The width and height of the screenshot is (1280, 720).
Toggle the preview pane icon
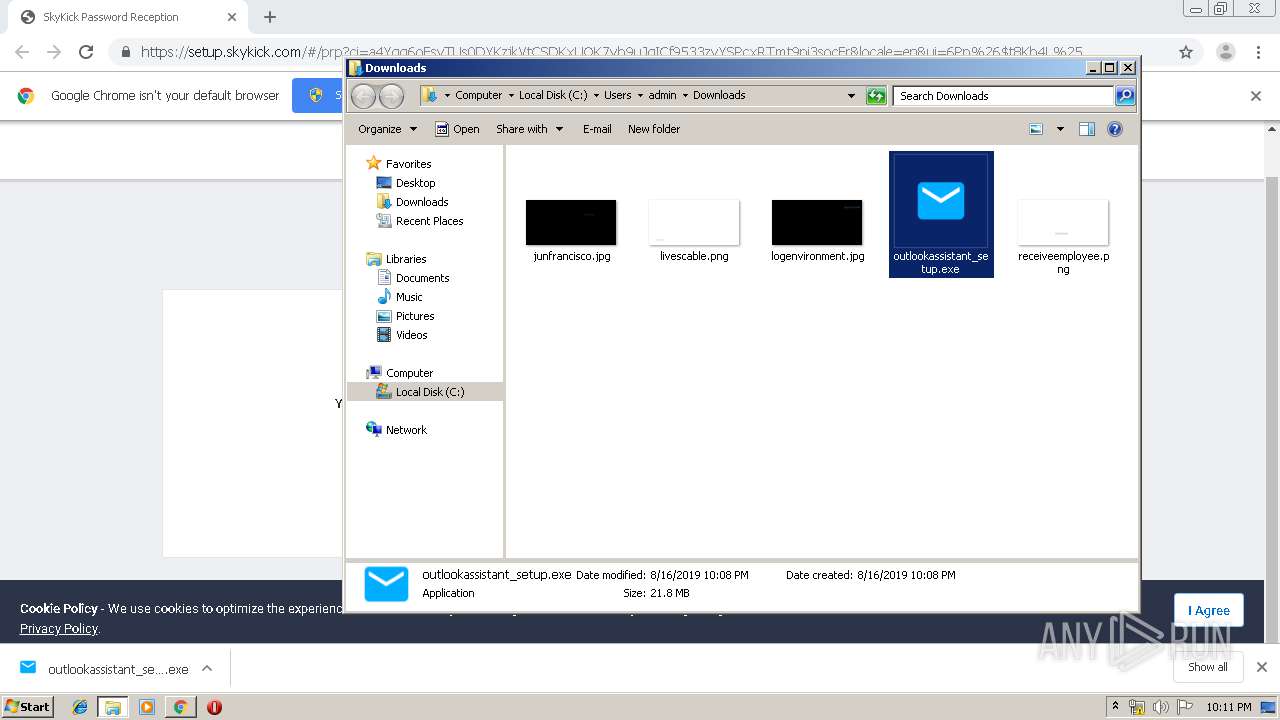click(x=1087, y=129)
